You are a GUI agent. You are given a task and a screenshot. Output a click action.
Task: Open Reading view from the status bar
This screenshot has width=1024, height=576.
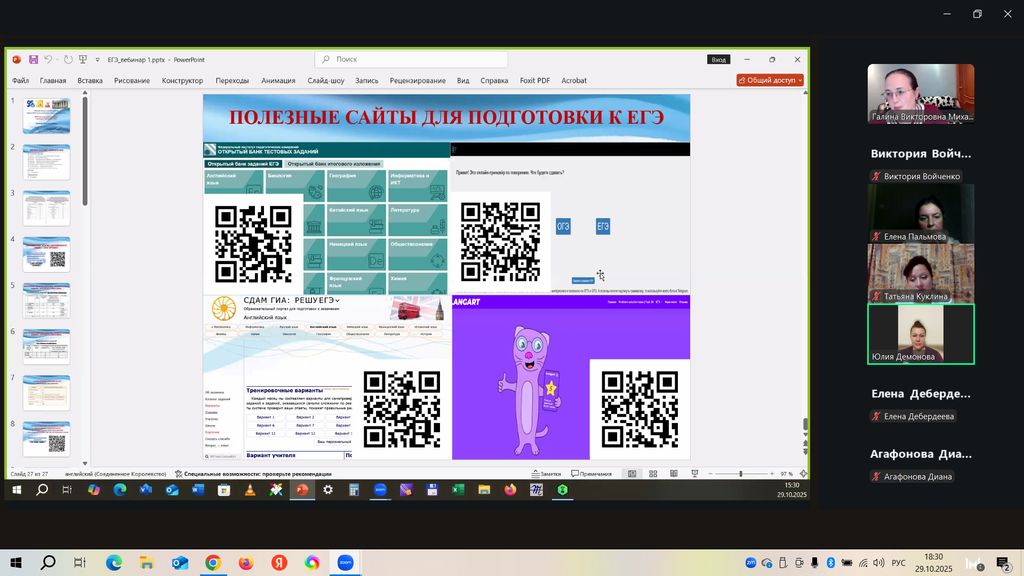671,474
